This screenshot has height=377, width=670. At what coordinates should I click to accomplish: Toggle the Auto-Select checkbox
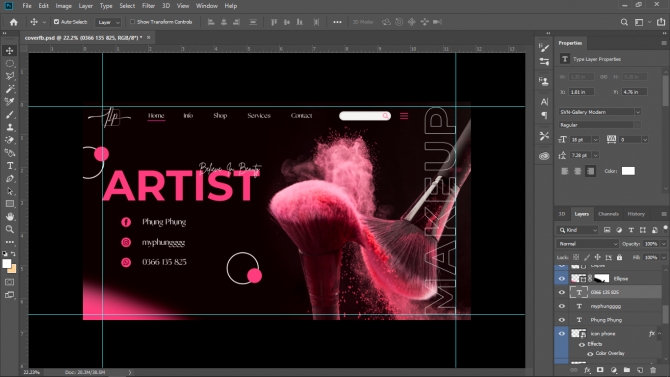tap(56, 22)
